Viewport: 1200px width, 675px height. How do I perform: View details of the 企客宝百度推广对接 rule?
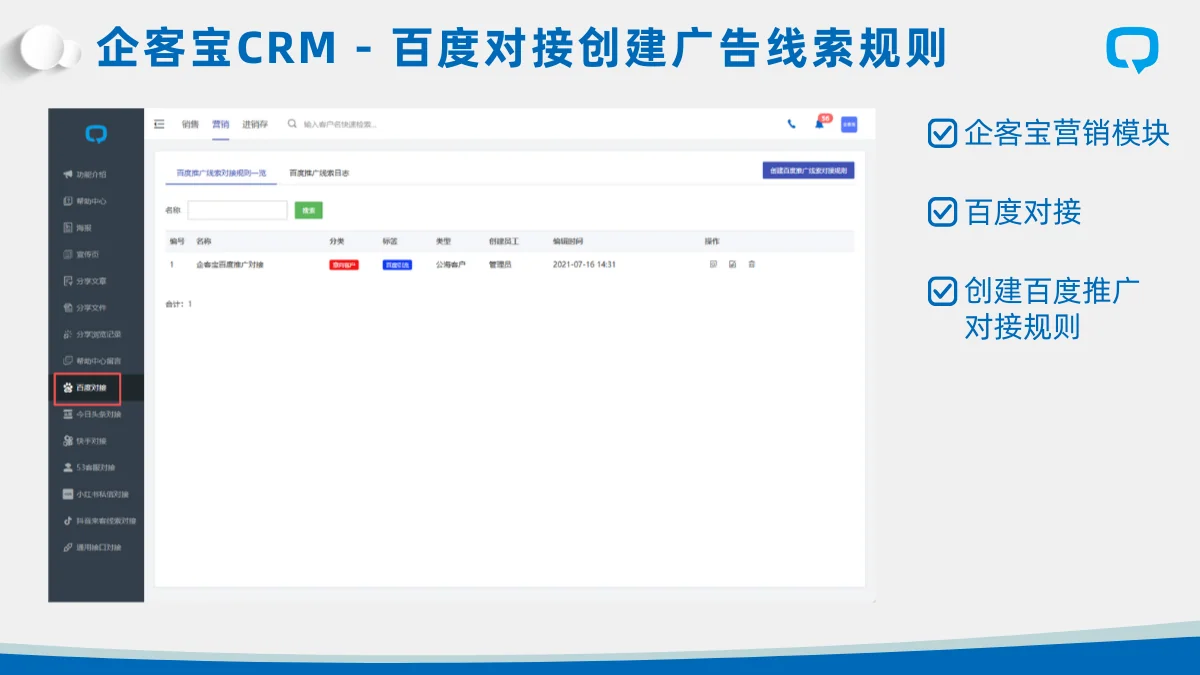[713, 264]
